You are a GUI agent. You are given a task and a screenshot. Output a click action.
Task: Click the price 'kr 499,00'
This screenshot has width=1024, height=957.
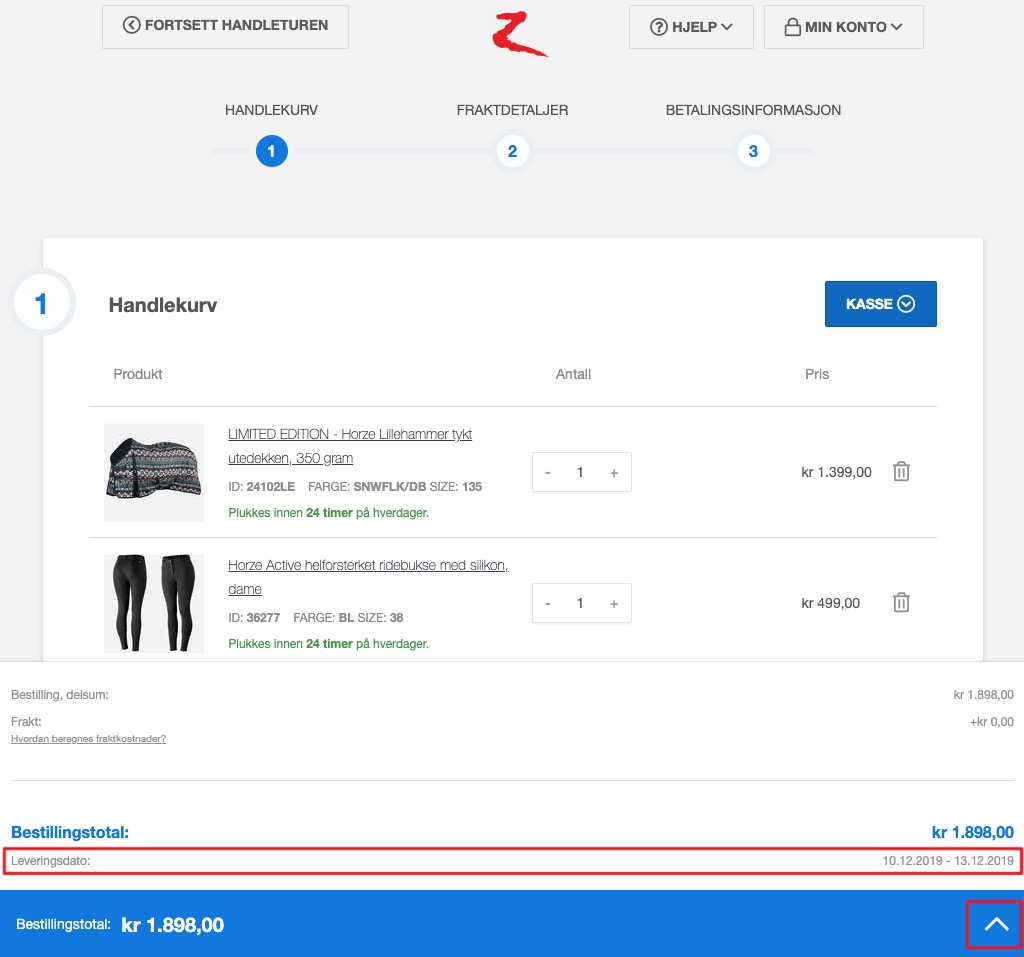point(830,603)
